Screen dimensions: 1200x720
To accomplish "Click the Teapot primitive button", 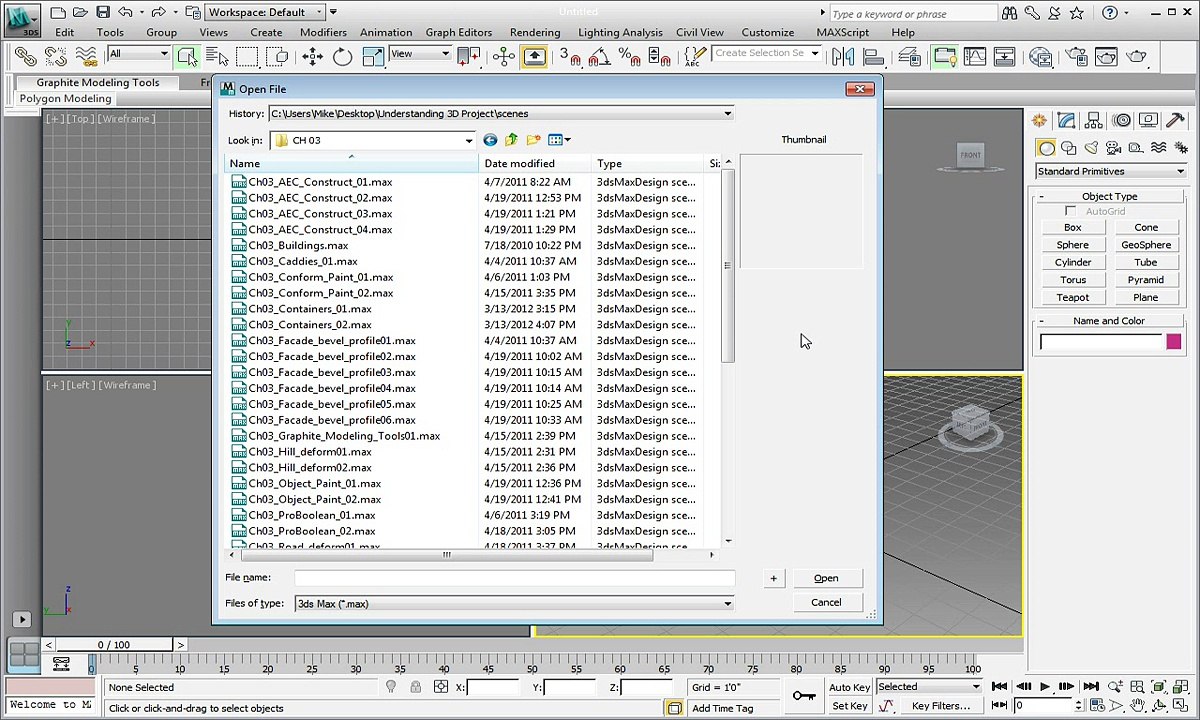I will 1073,297.
